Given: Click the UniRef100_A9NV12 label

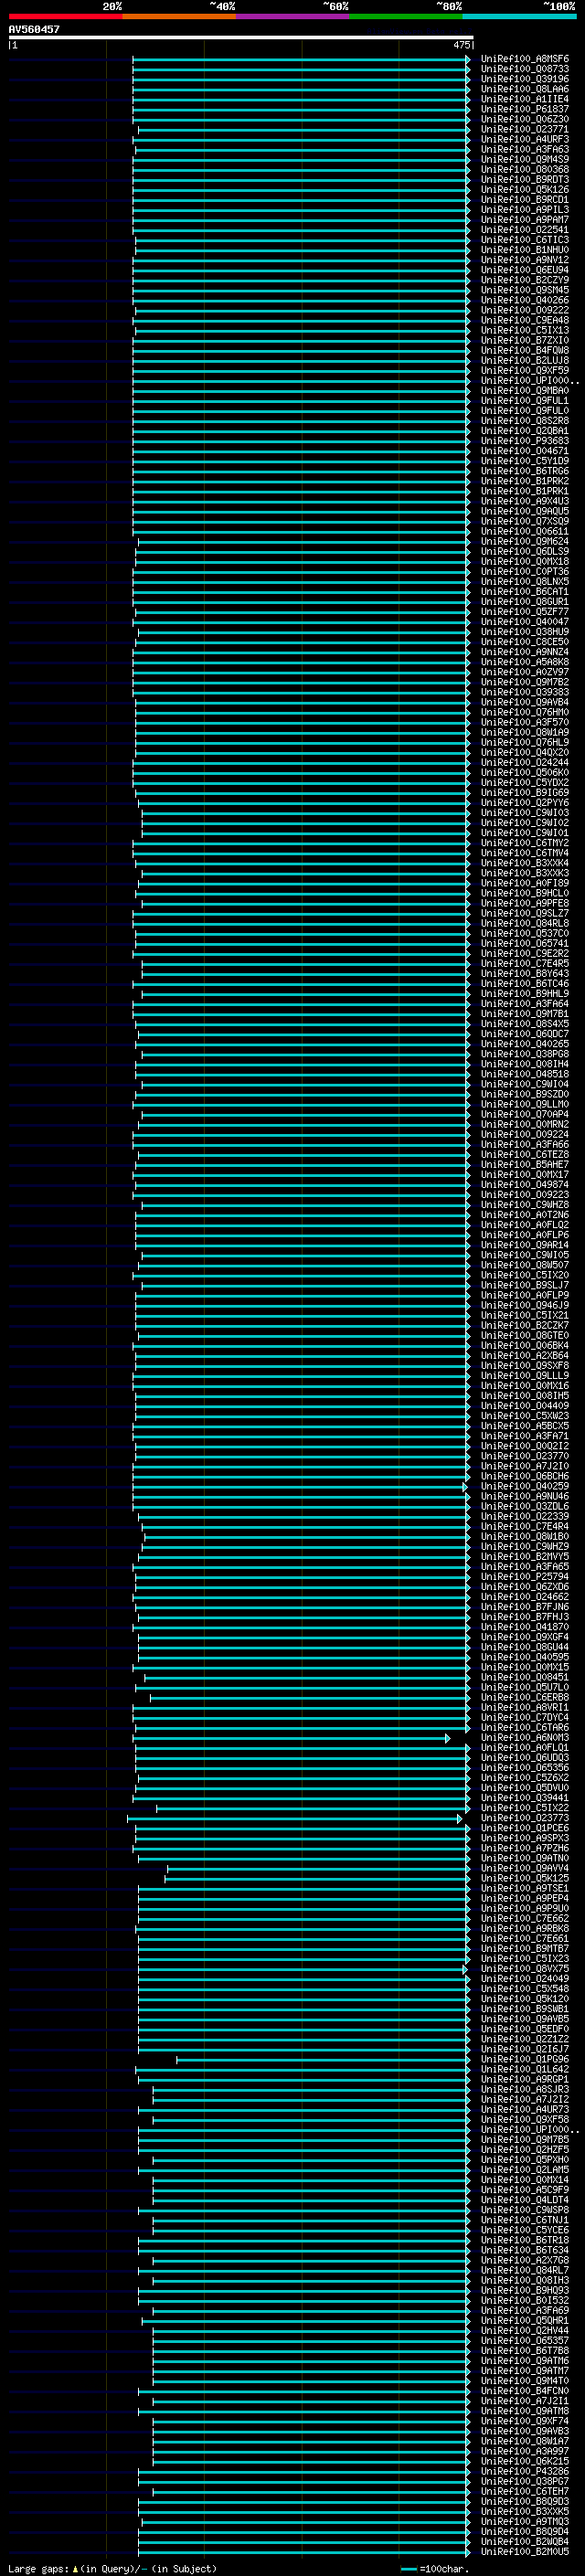Looking at the screenshot, I should coord(524,260).
